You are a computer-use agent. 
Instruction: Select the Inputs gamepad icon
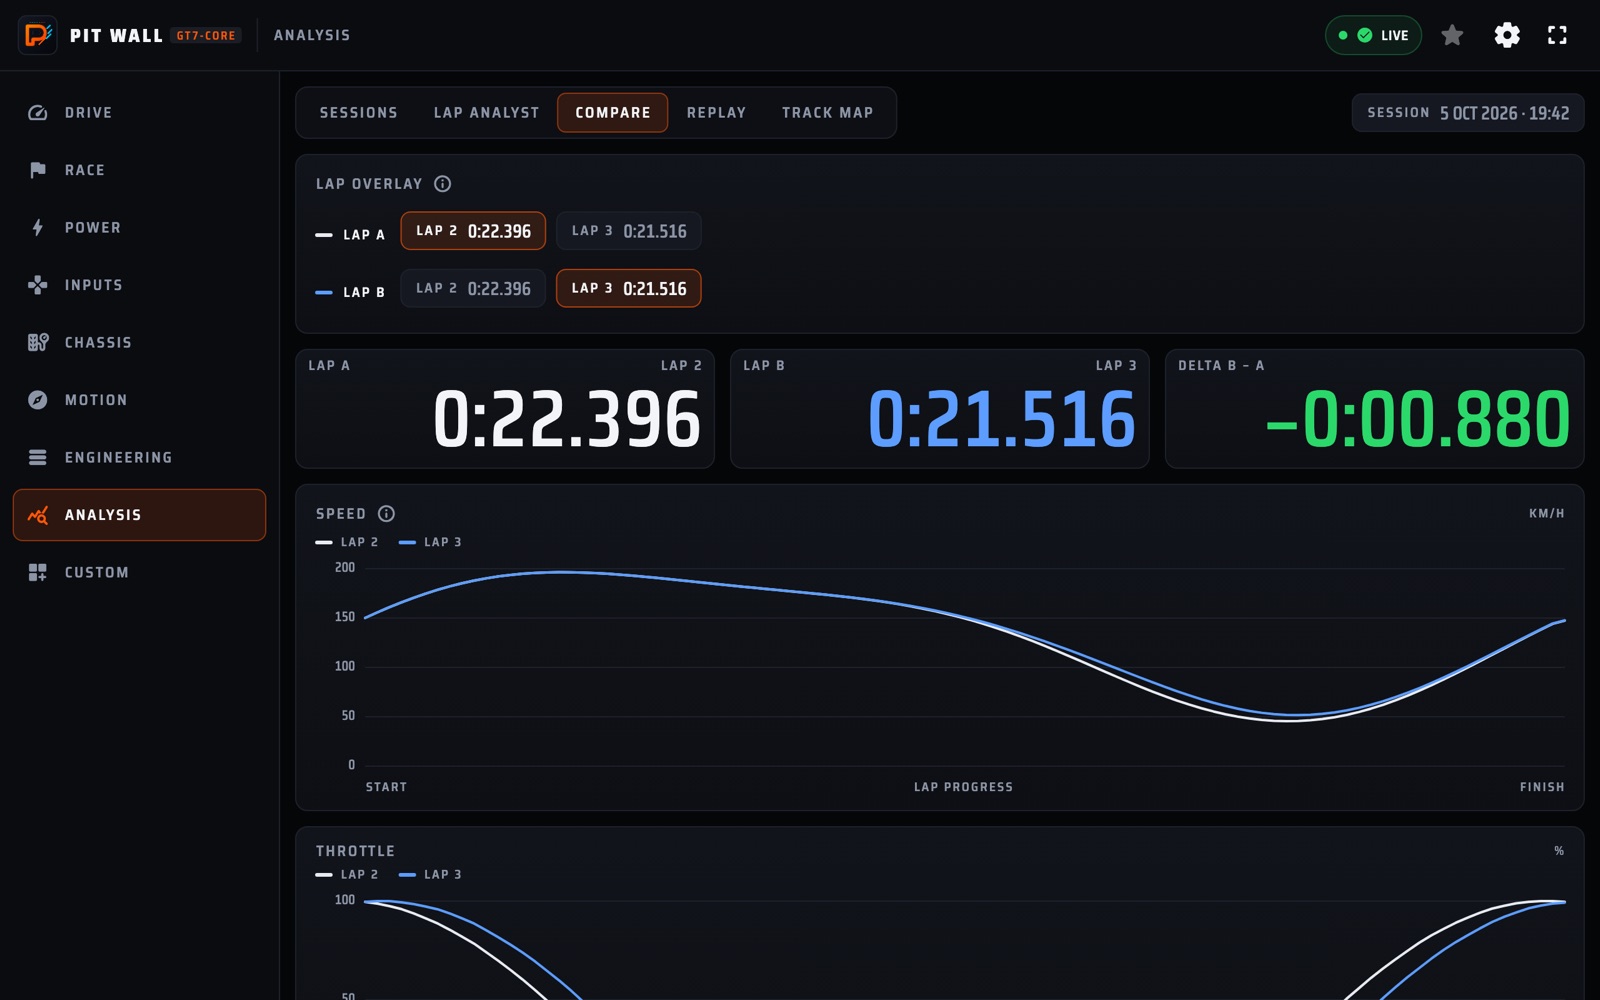[38, 285]
